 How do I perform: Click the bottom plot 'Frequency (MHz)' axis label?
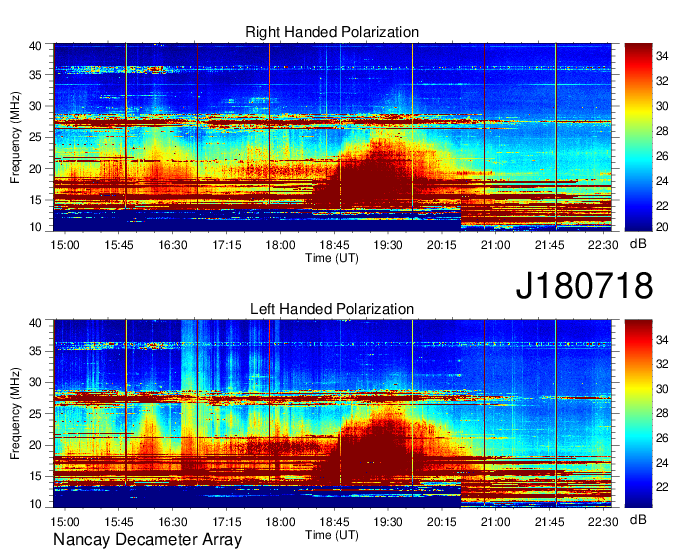[x=15, y=413]
